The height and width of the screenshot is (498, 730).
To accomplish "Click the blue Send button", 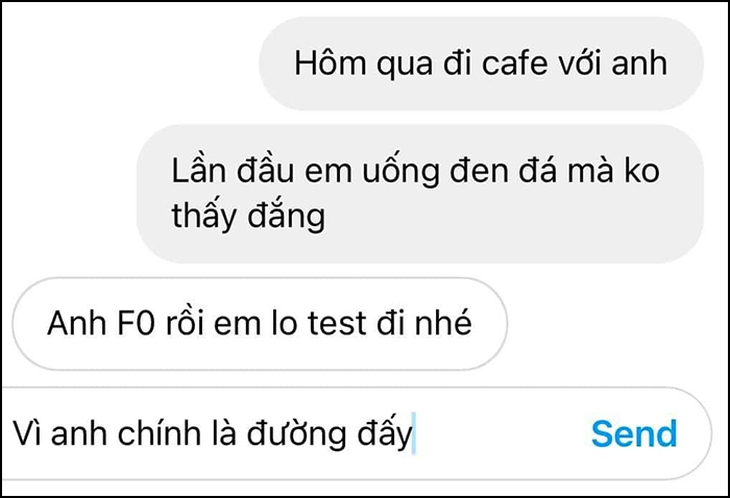I will (x=634, y=433).
